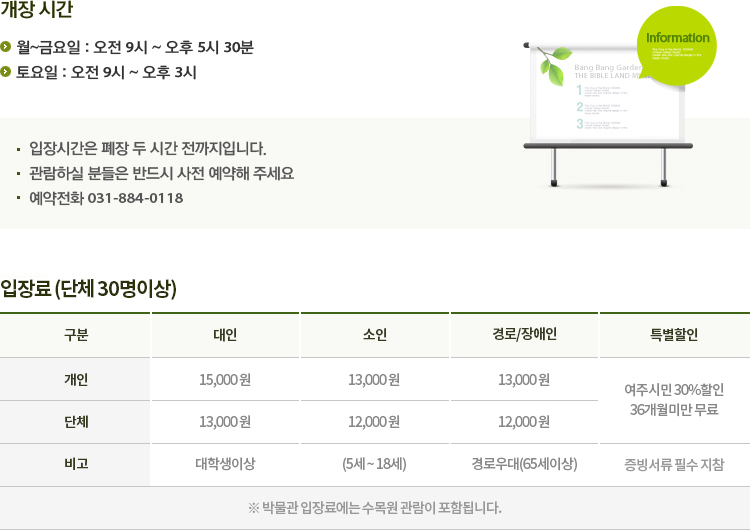Viewport: 750px width, 530px height.
Task: Click the 증빙서류 필수 지참 note cell
Action: point(674,465)
